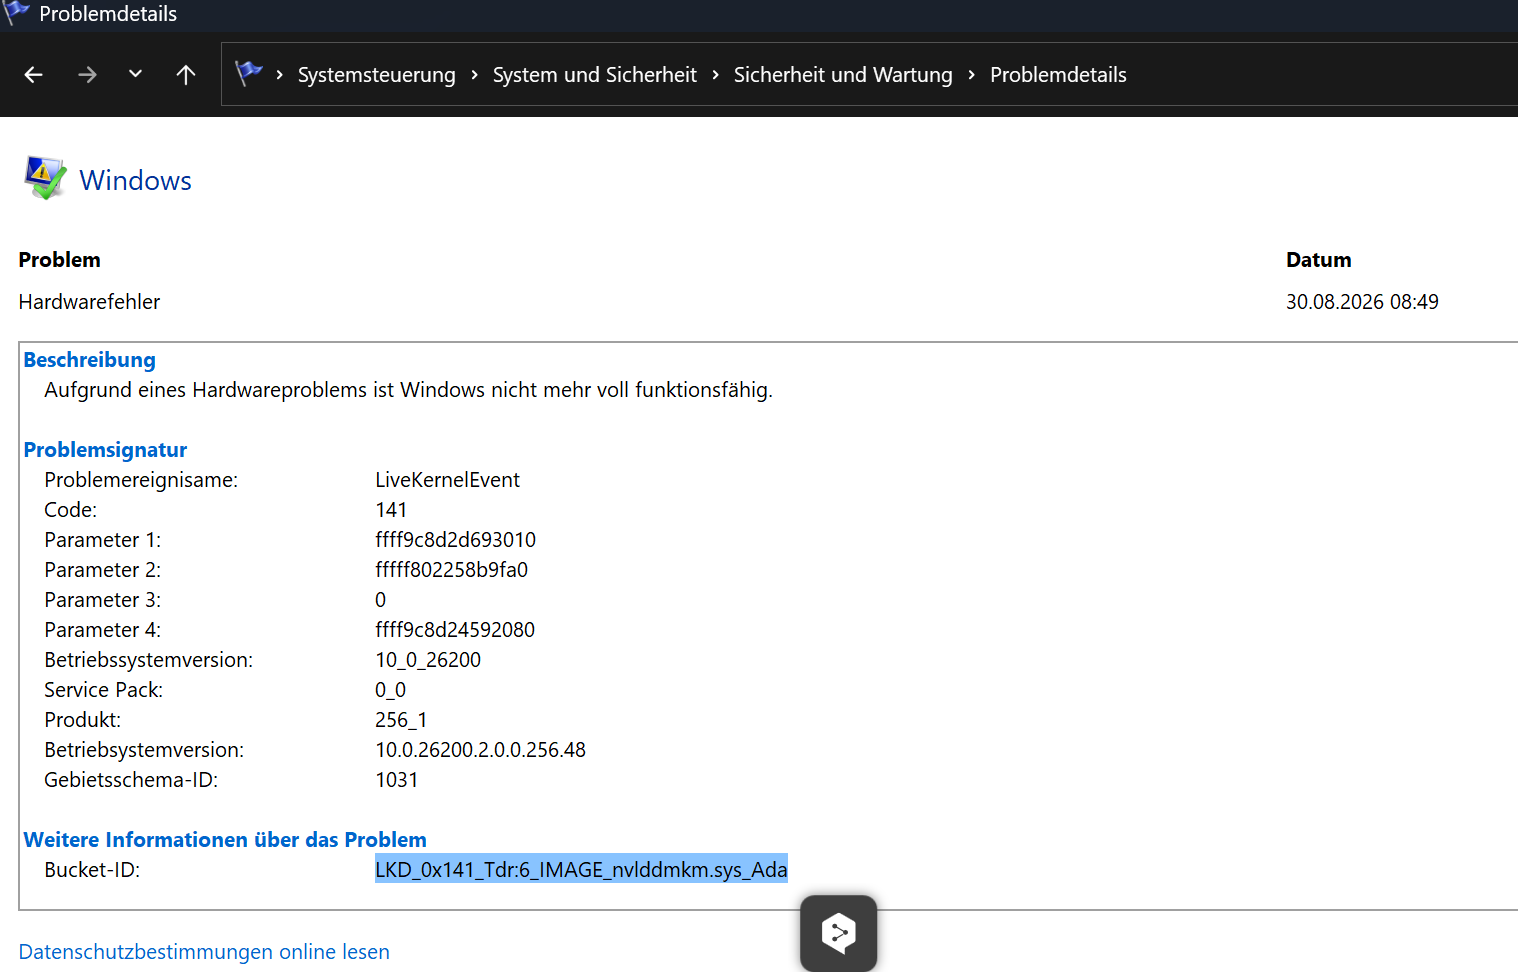The width and height of the screenshot is (1518, 972).
Task: Click the Beschreibung section heading
Action: 90,360
